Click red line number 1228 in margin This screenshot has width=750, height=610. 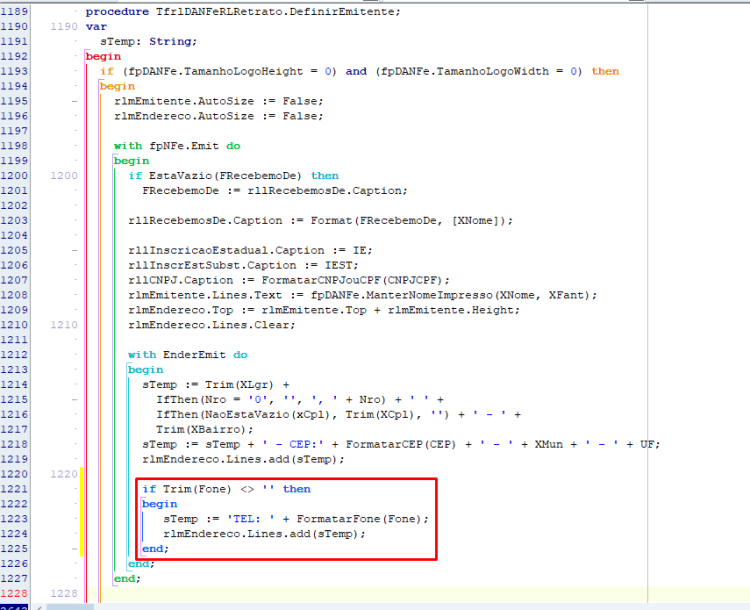[14, 594]
